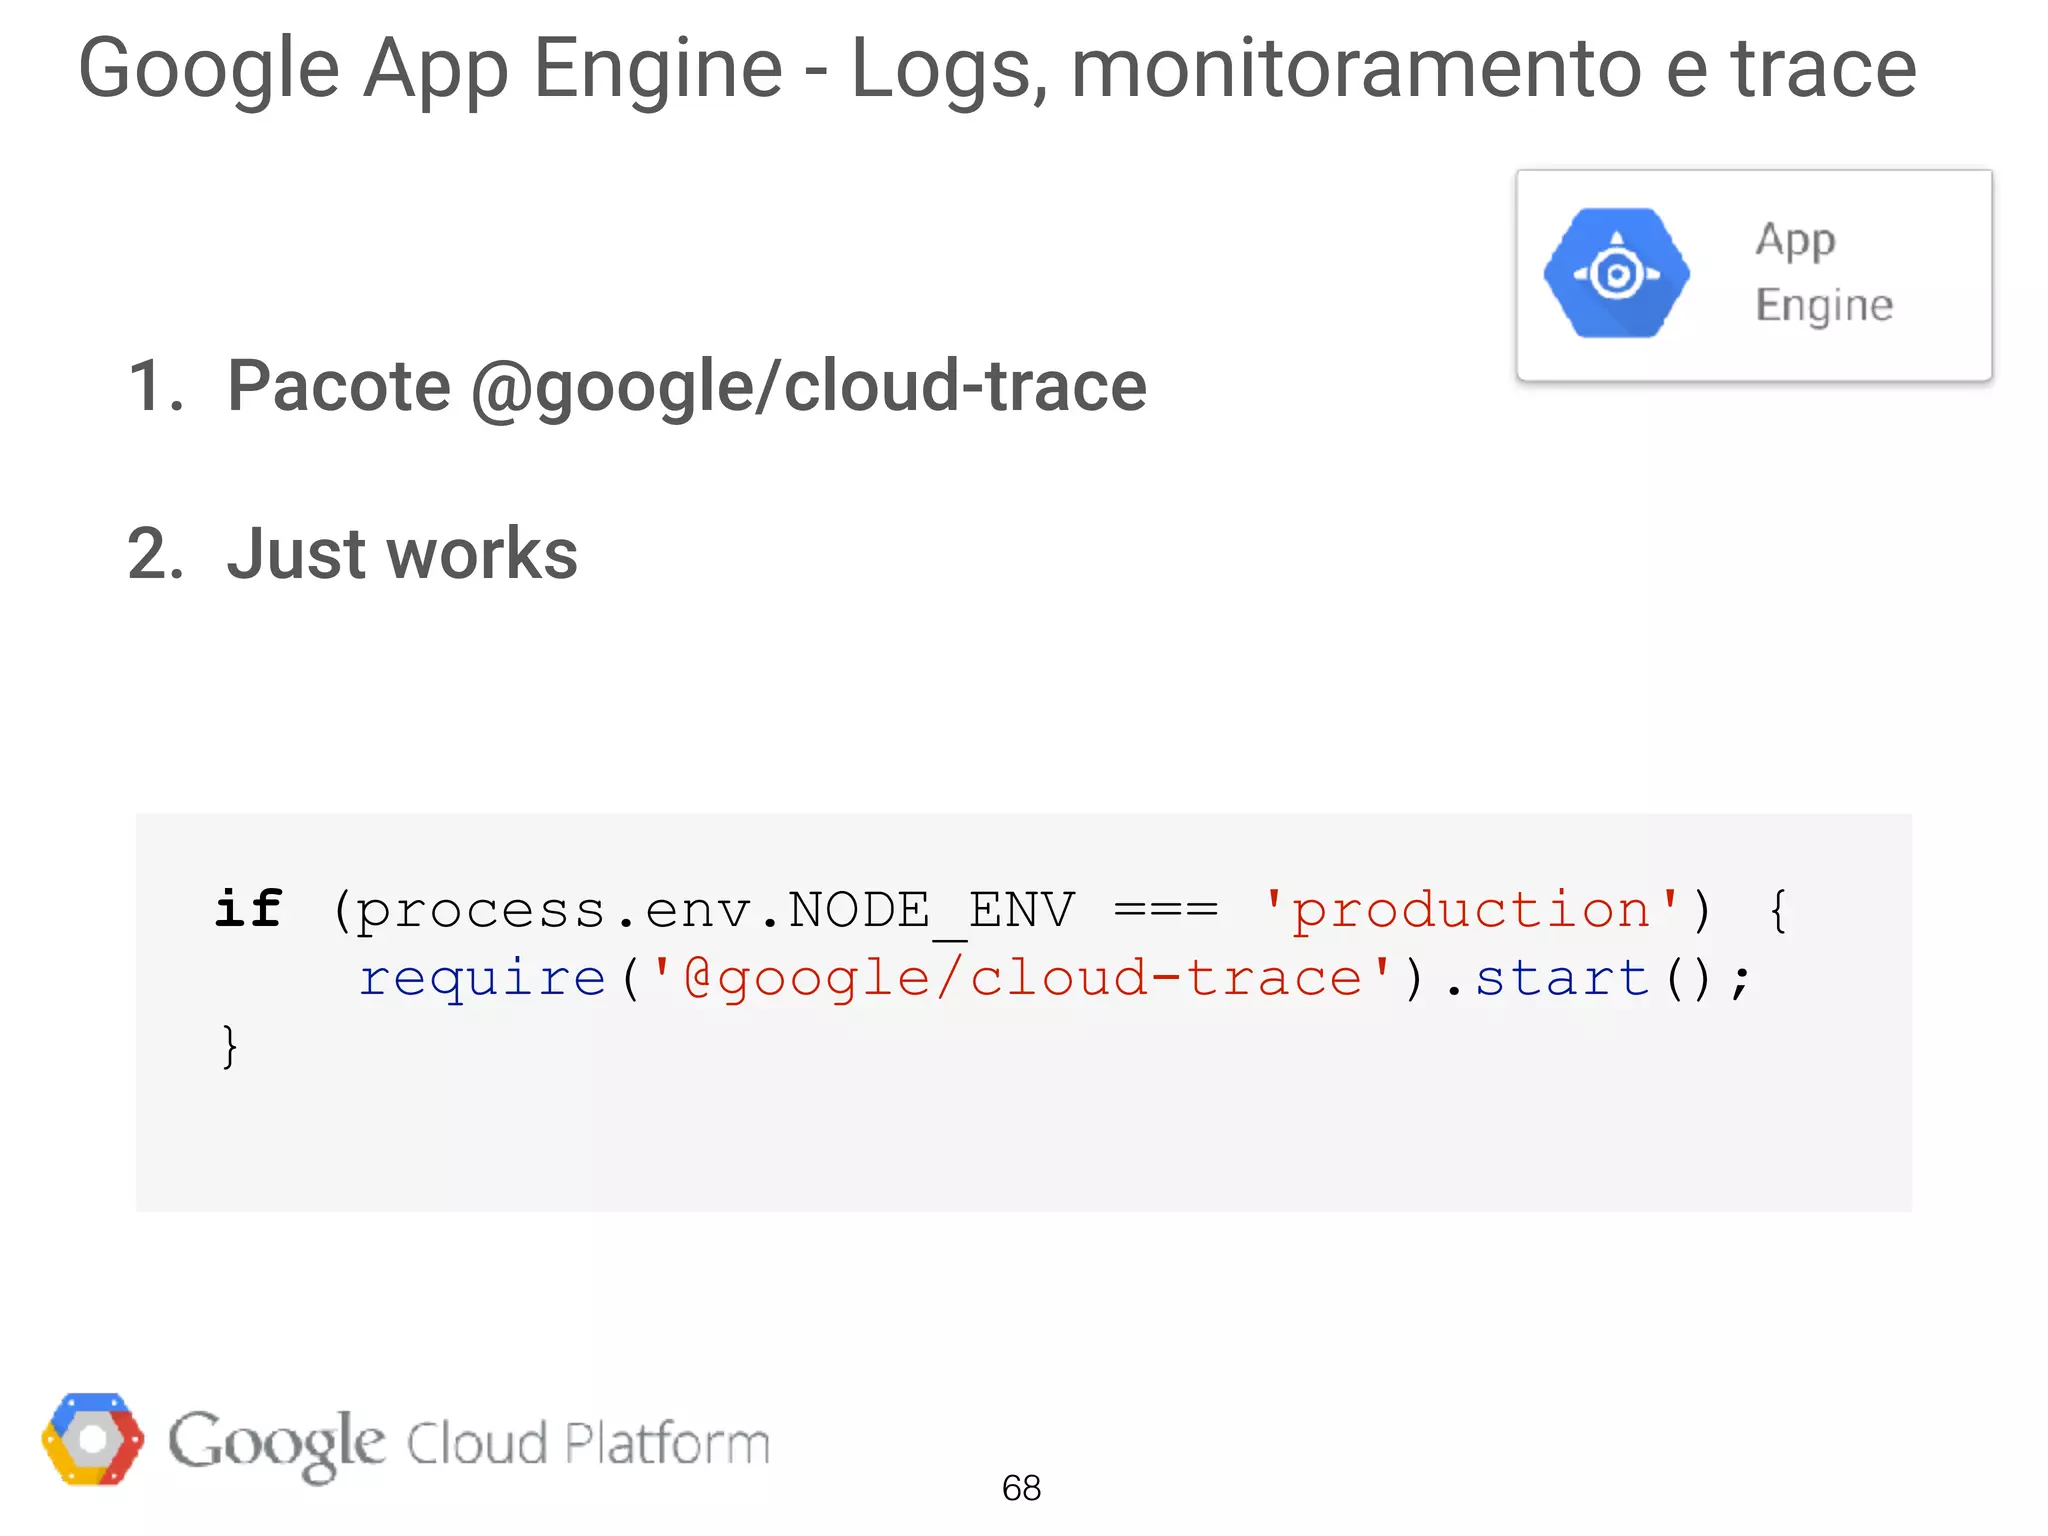Click the '.start()' call in the code

pyautogui.click(x=1598, y=978)
